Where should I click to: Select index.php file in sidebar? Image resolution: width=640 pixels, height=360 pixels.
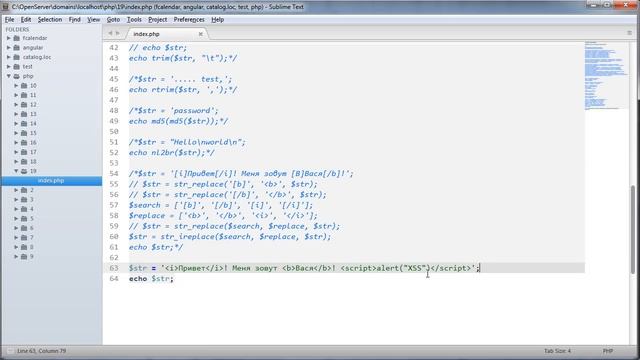pyautogui.click(x=51, y=180)
